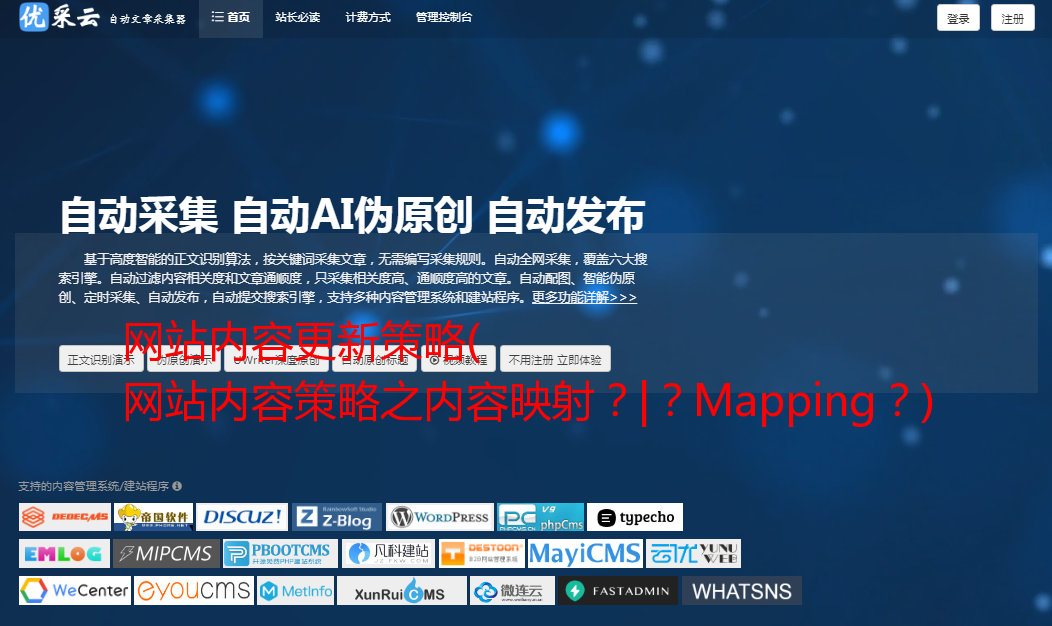Click 不用注册 立即体验 button
This screenshot has width=1052, height=626.
click(555, 359)
